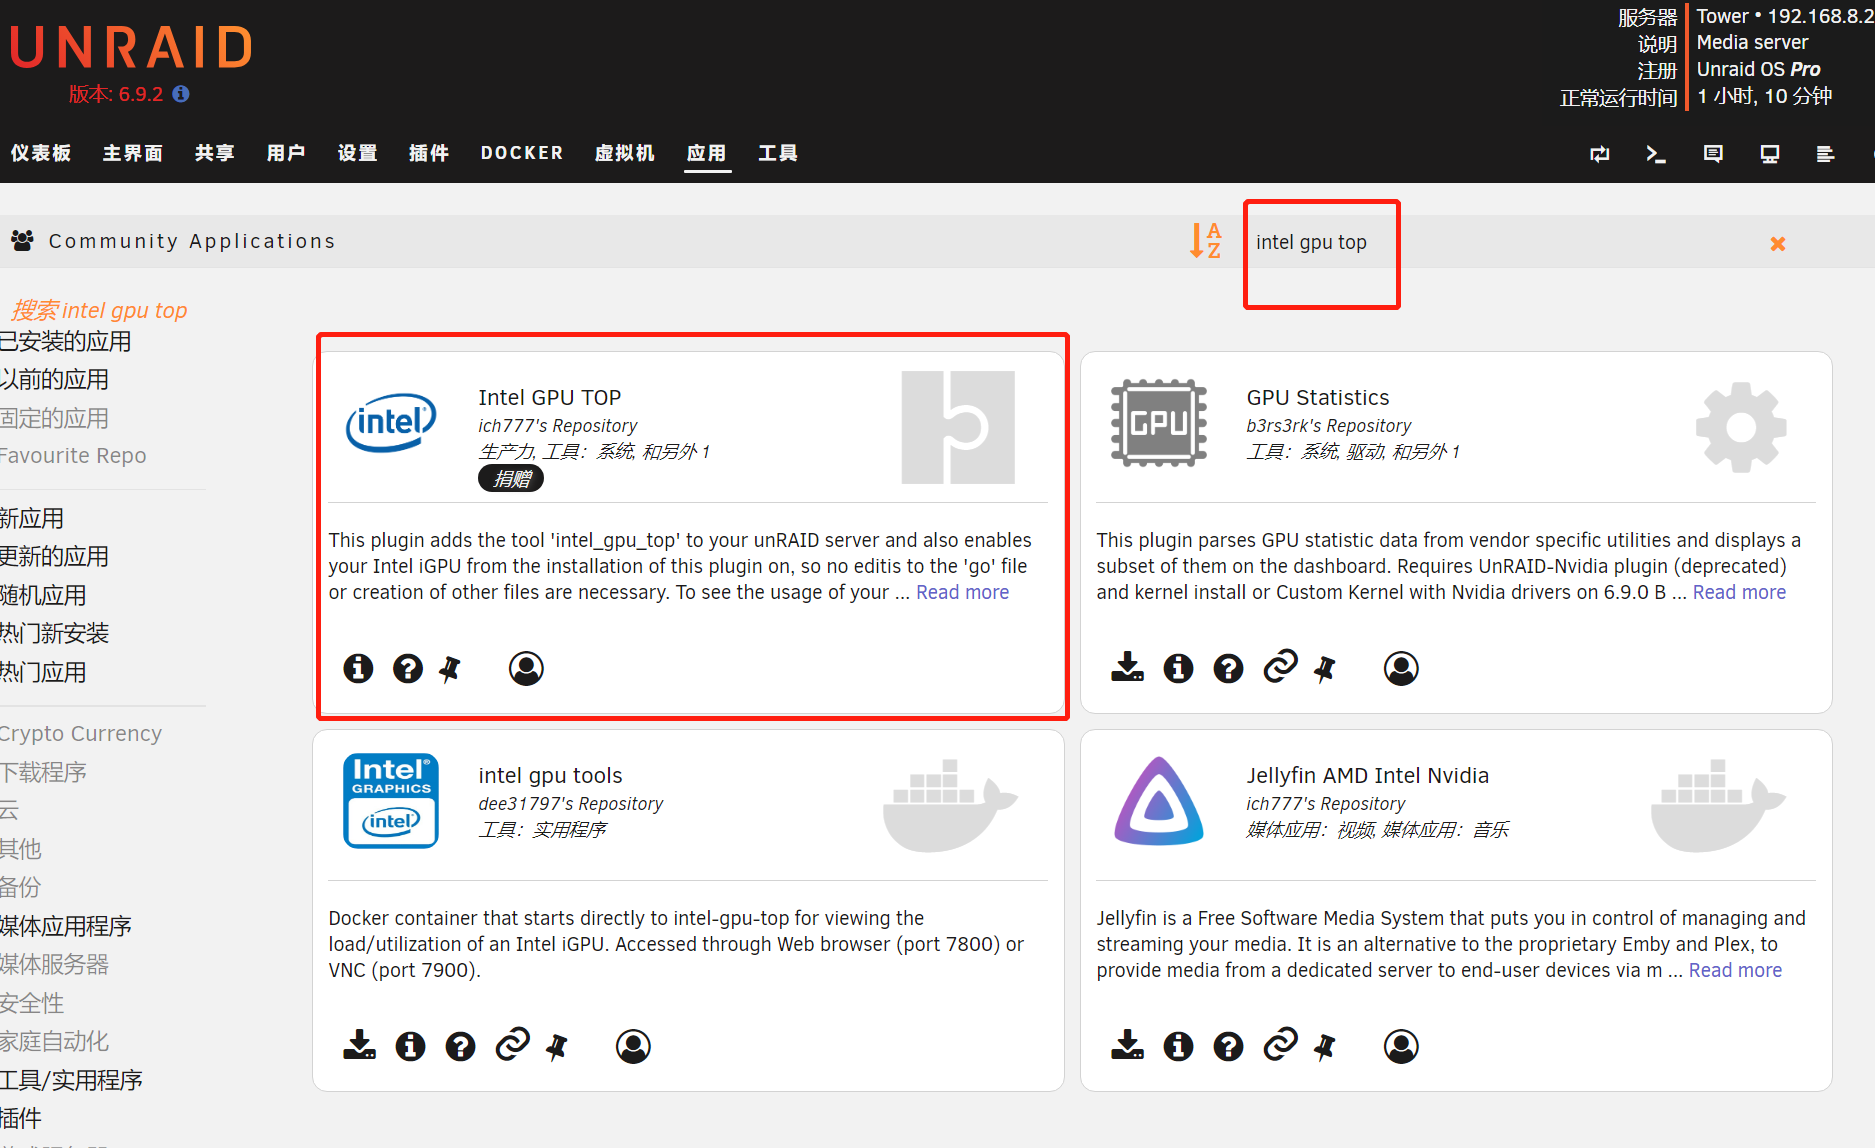Click the monitor info icon in top toolbar
The width and height of the screenshot is (1875, 1148).
click(1770, 154)
